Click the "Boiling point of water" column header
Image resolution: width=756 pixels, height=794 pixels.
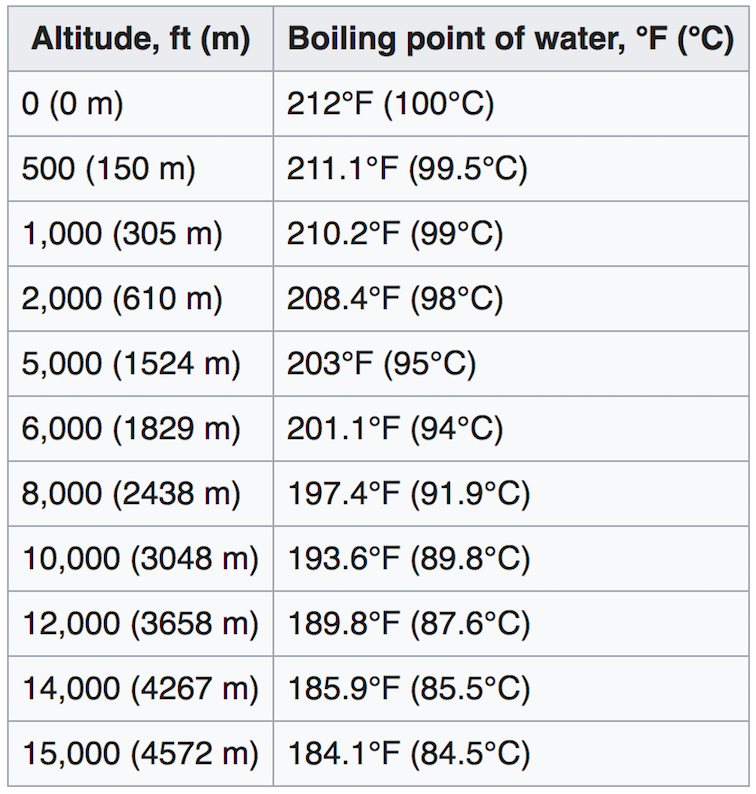coord(510,39)
